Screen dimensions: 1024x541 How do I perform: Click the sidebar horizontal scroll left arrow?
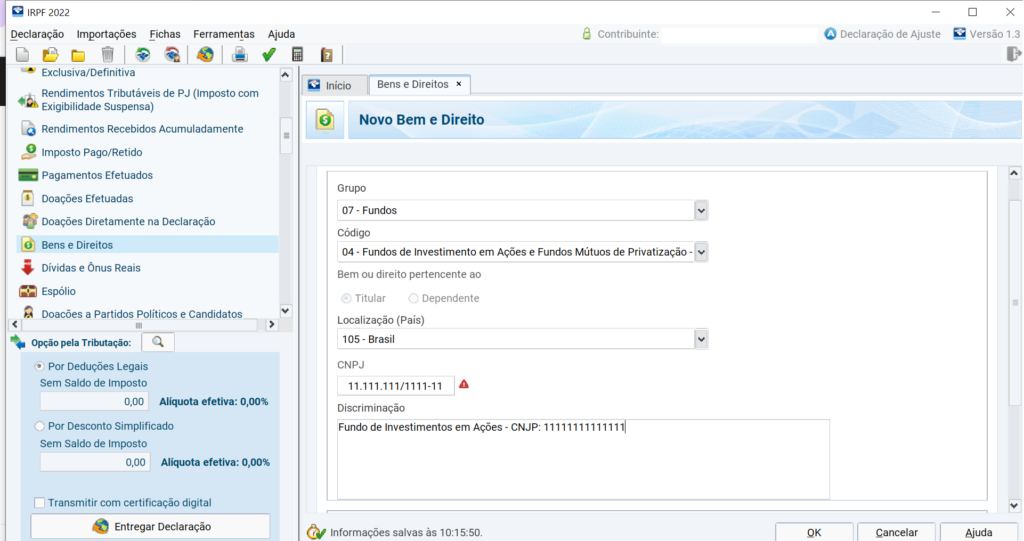[15, 324]
